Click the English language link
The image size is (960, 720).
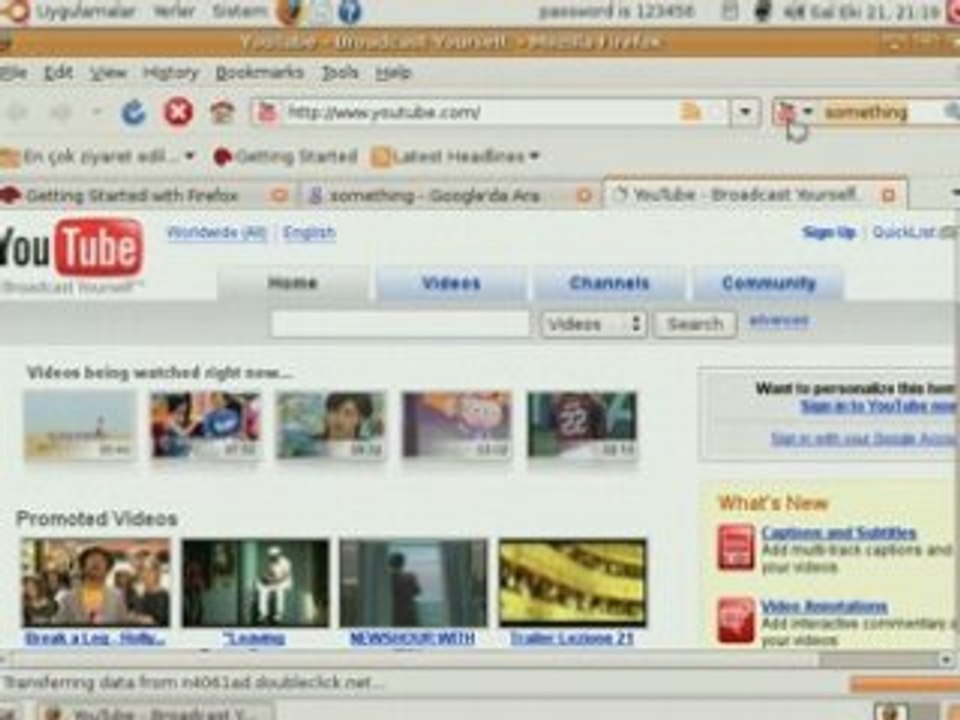(x=309, y=233)
